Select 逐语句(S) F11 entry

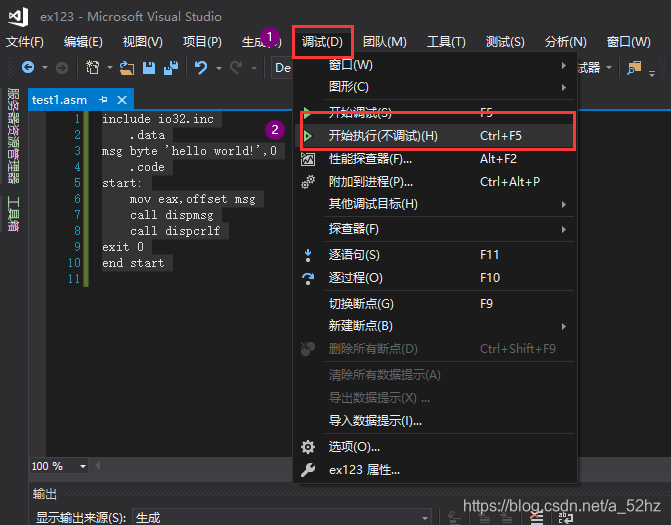(x=434, y=255)
